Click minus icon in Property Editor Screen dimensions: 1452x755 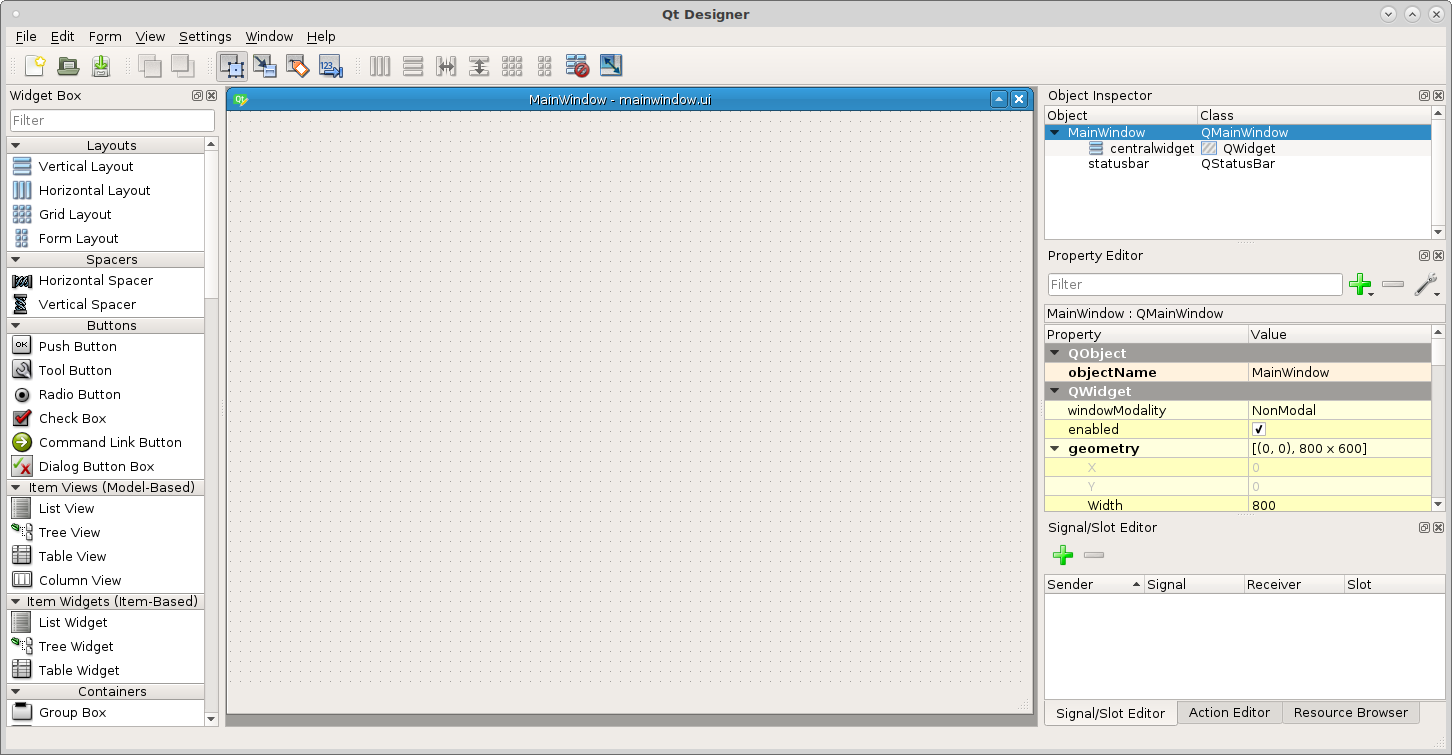(1393, 285)
